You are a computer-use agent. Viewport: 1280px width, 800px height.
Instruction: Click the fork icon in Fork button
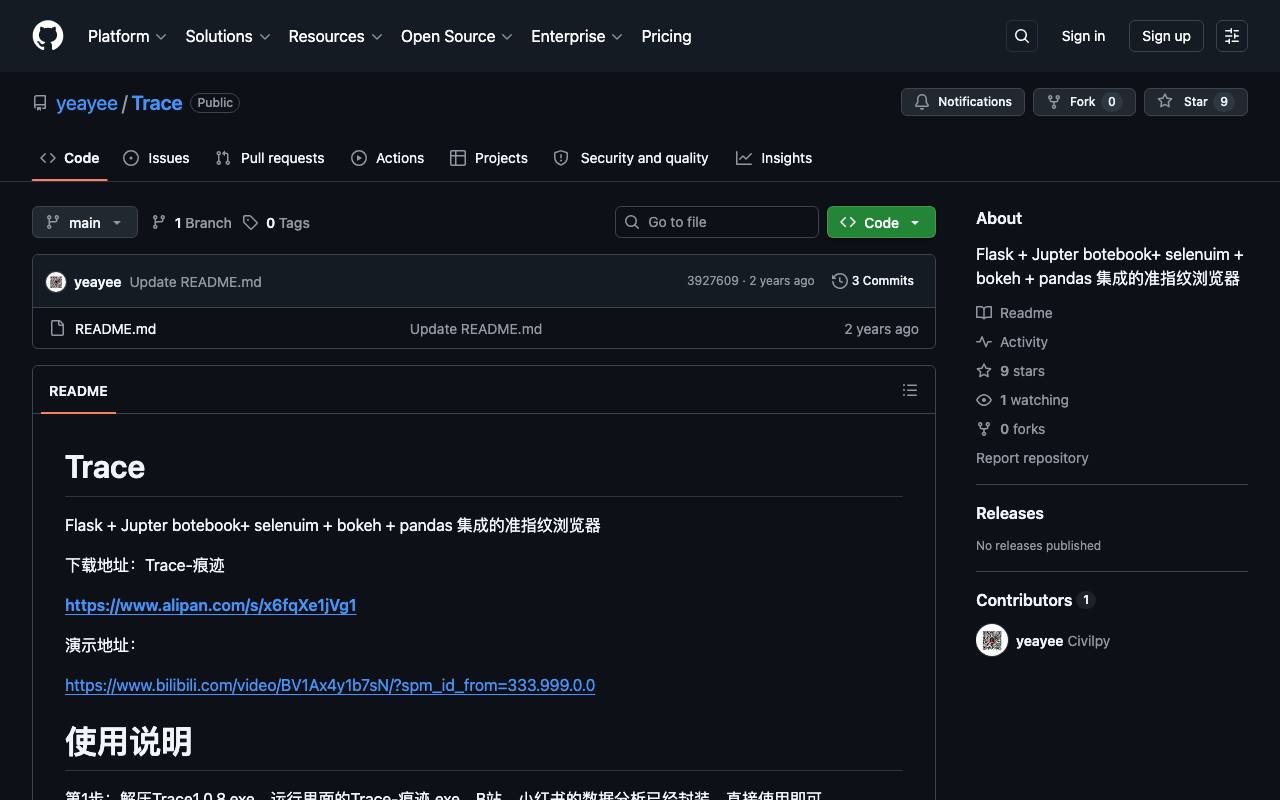[x=1054, y=102]
